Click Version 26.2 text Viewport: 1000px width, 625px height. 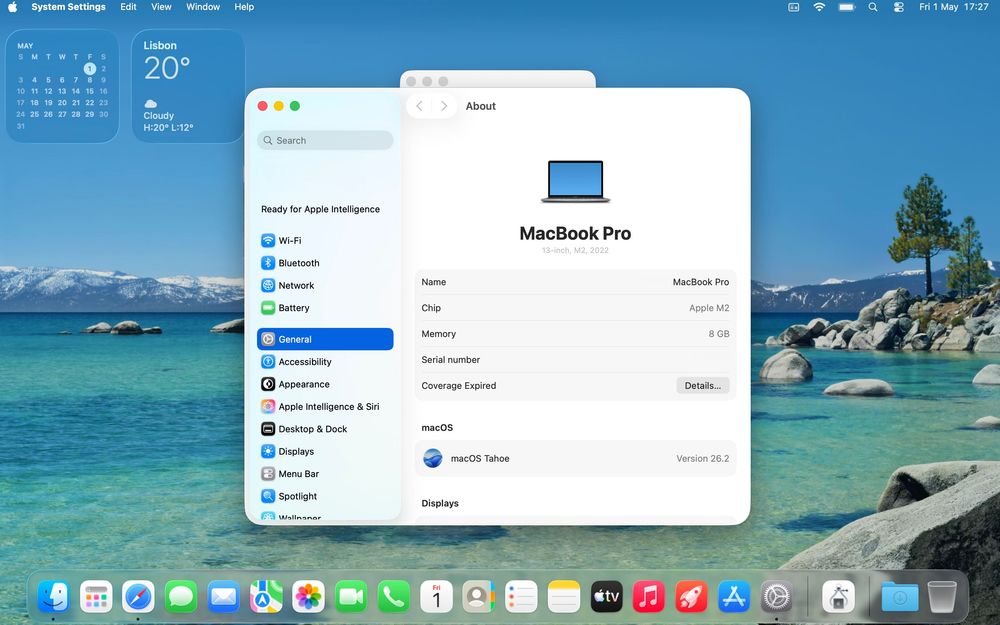coord(702,458)
